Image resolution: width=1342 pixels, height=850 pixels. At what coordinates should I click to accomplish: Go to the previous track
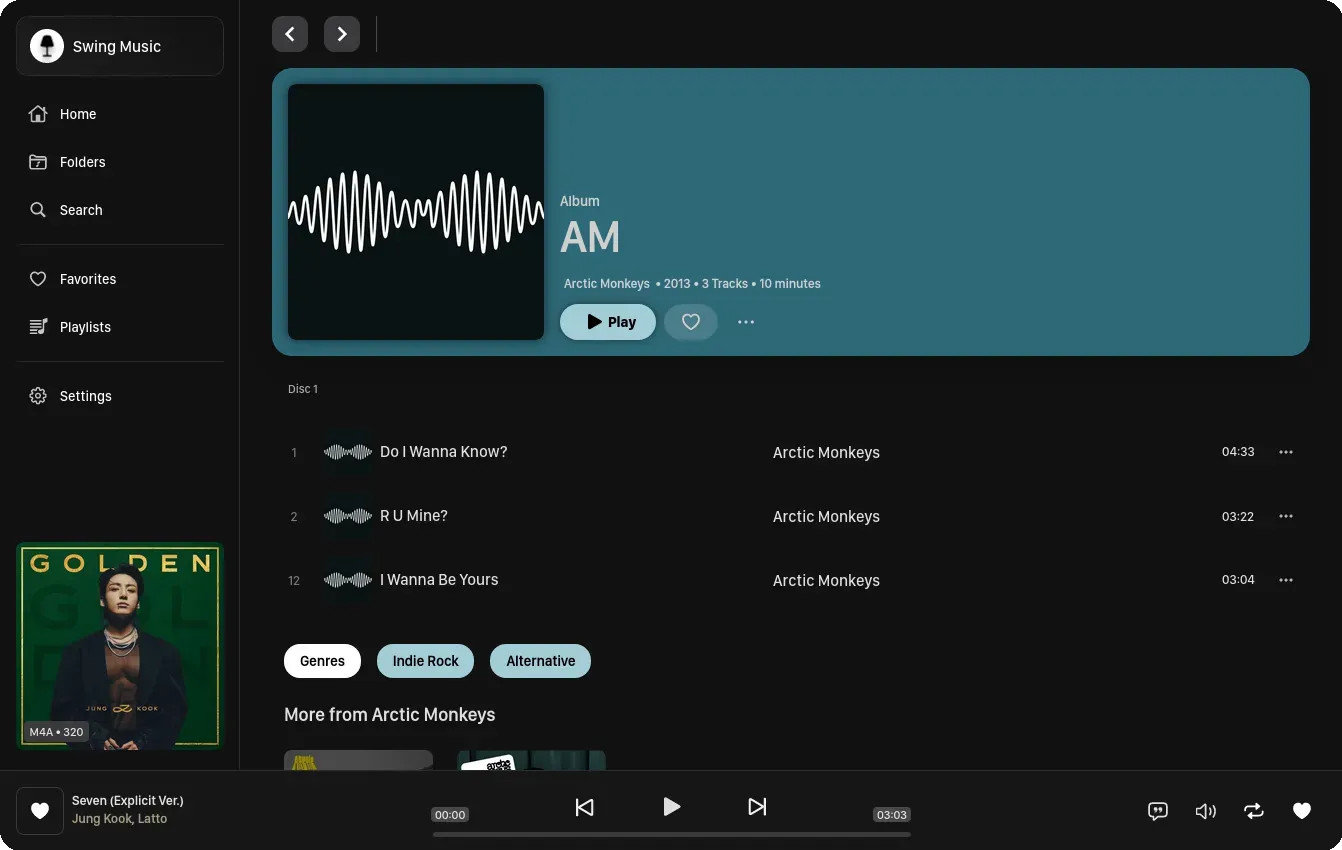click(585, 807)
